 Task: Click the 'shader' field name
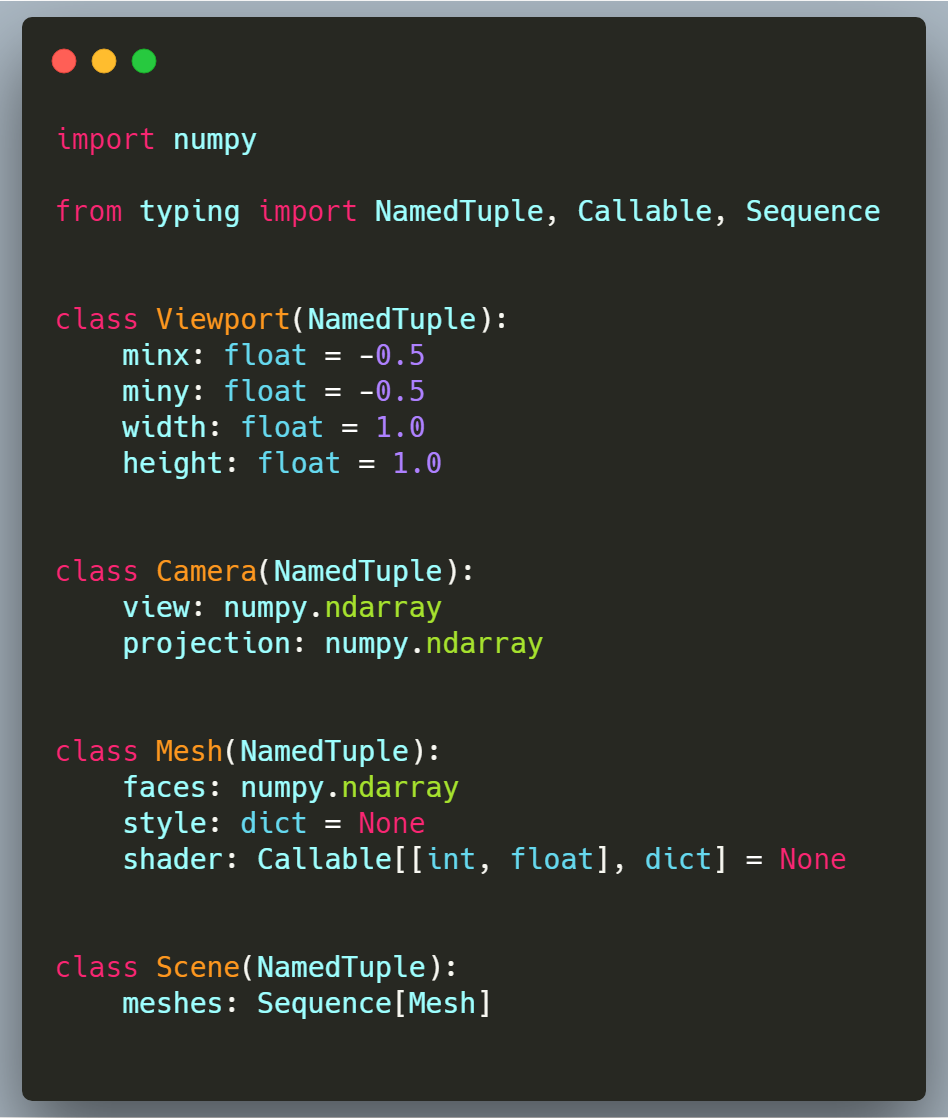(x=172, y=859)
